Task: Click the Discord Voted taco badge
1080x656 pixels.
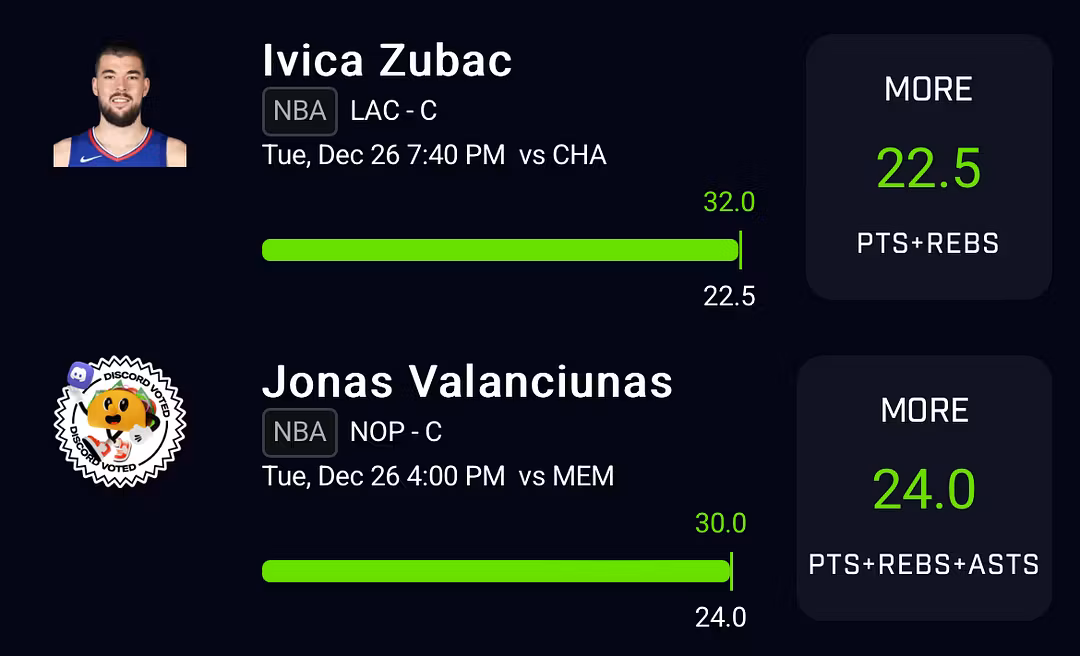Action: pyautogui.click(x=120, y=421)
